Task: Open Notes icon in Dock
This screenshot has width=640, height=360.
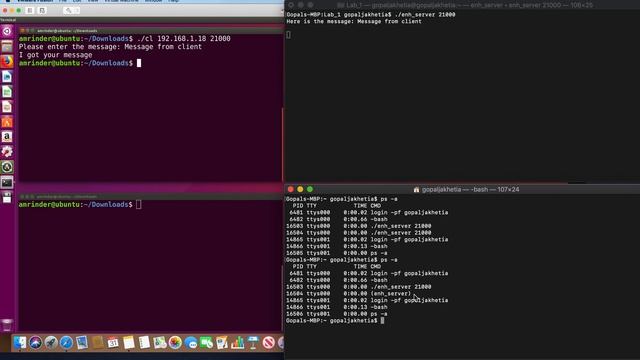Action: pos(129,342)
